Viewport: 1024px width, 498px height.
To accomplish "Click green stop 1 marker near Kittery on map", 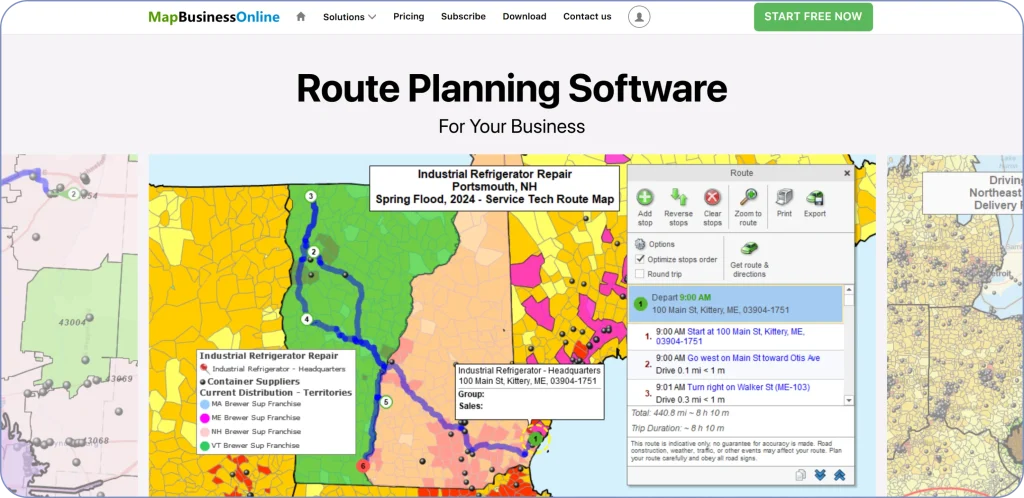I will tap(536, 439).
